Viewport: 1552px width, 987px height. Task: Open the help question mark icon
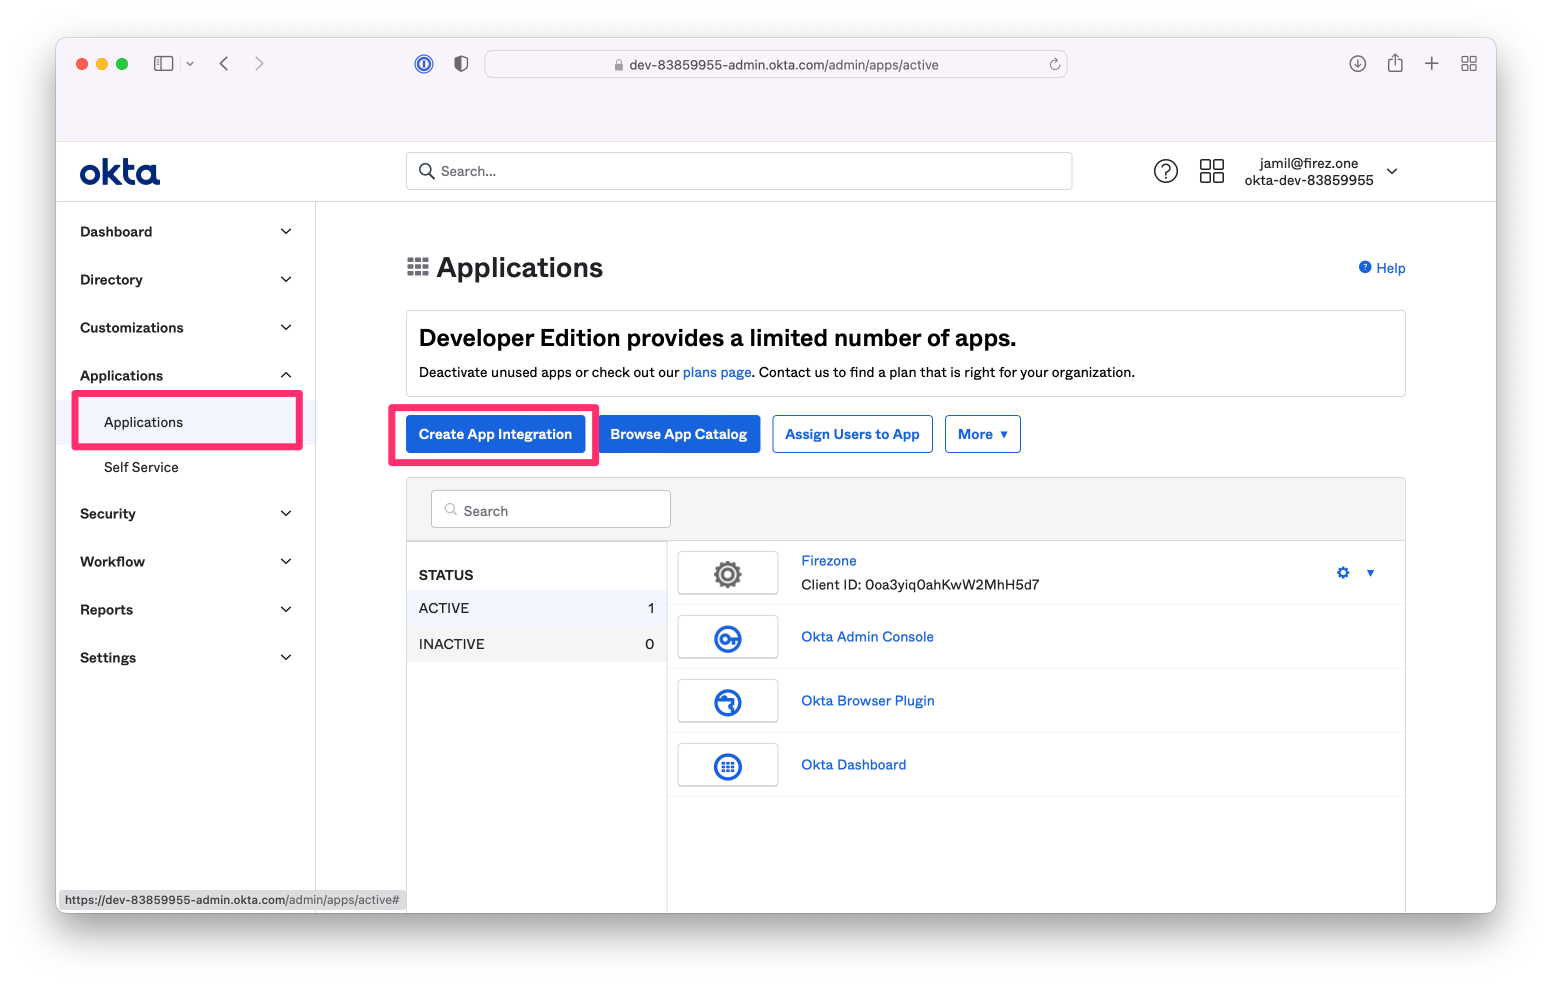pos(1165,171)
